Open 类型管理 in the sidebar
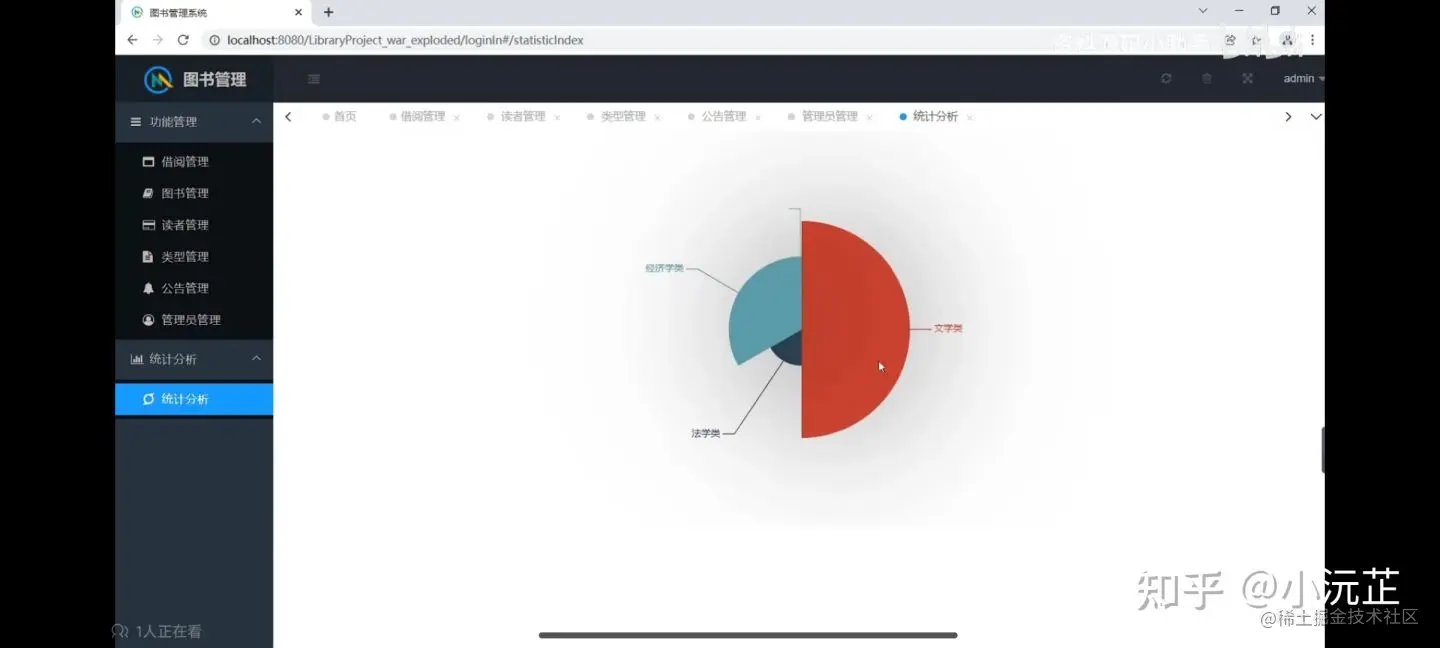The width and height of the screenshot is (1440, 648). (x=194, y=257)
